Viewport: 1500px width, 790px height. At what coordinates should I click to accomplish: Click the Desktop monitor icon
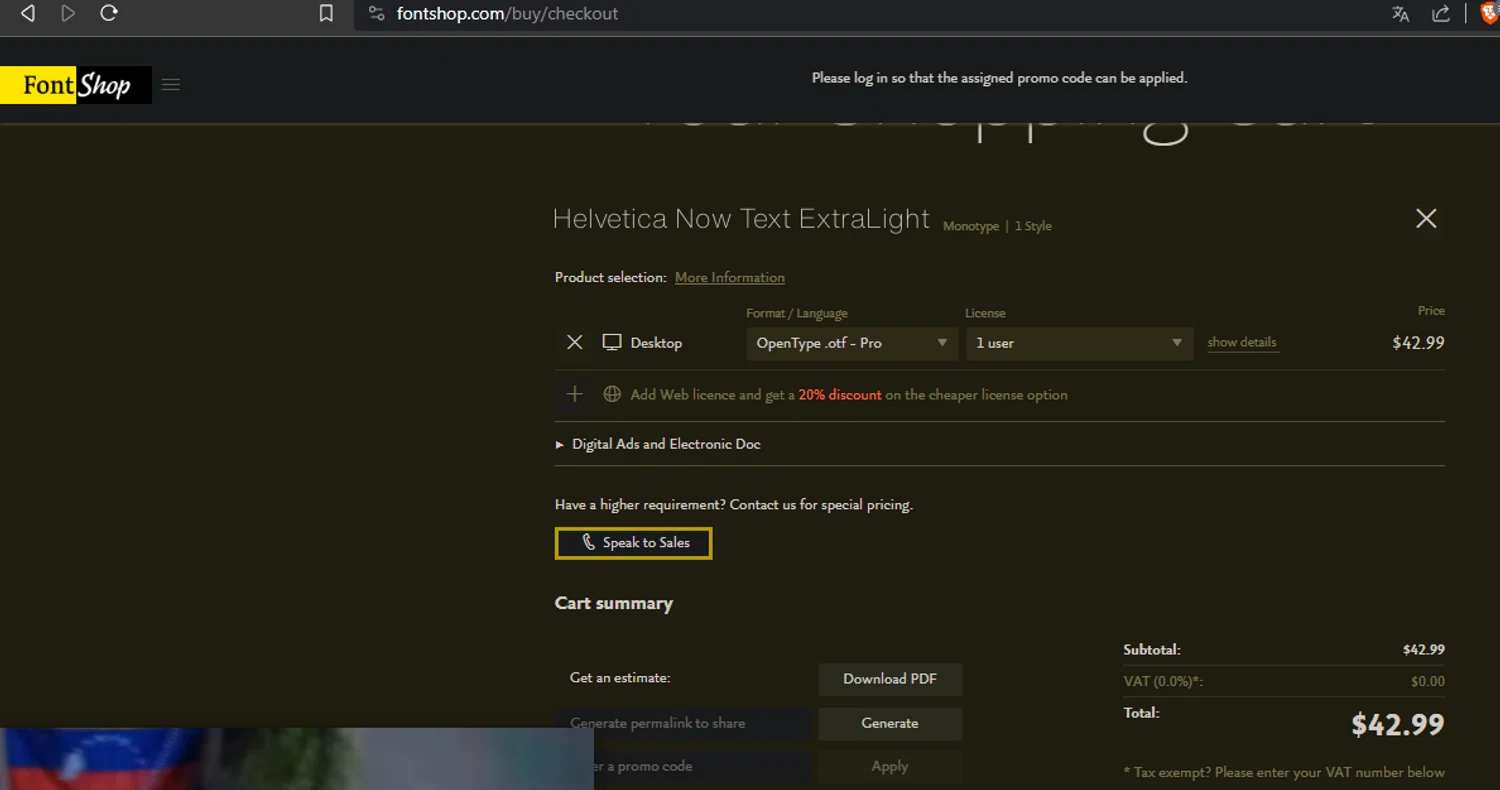(x=612, y=342)
